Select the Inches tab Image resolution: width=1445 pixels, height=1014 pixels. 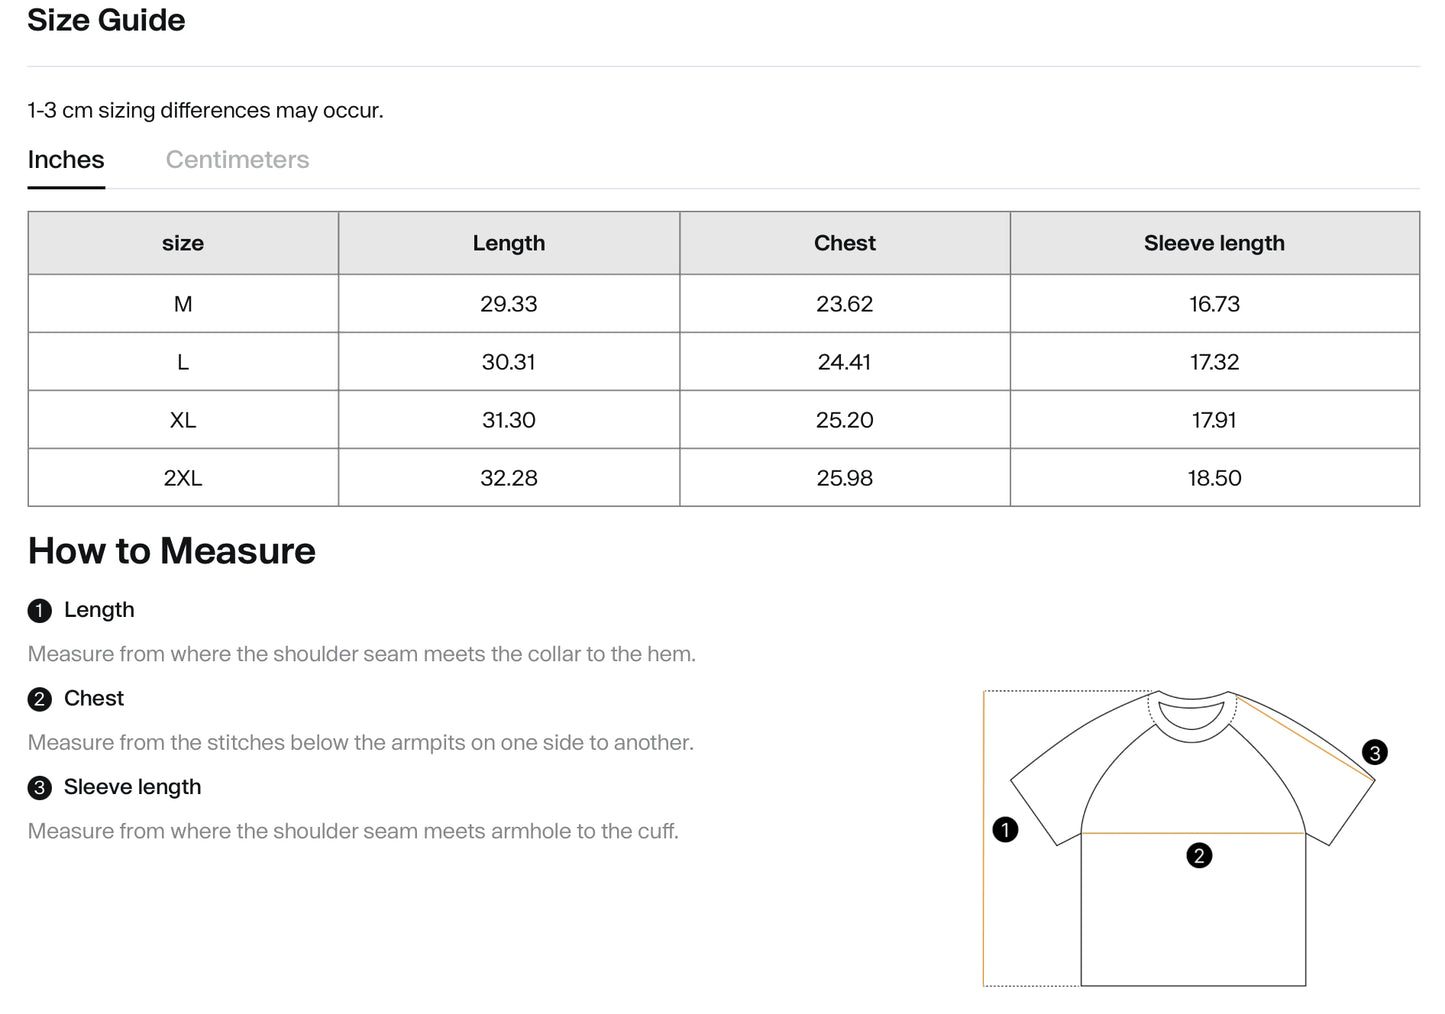click(x=66, y=160)
